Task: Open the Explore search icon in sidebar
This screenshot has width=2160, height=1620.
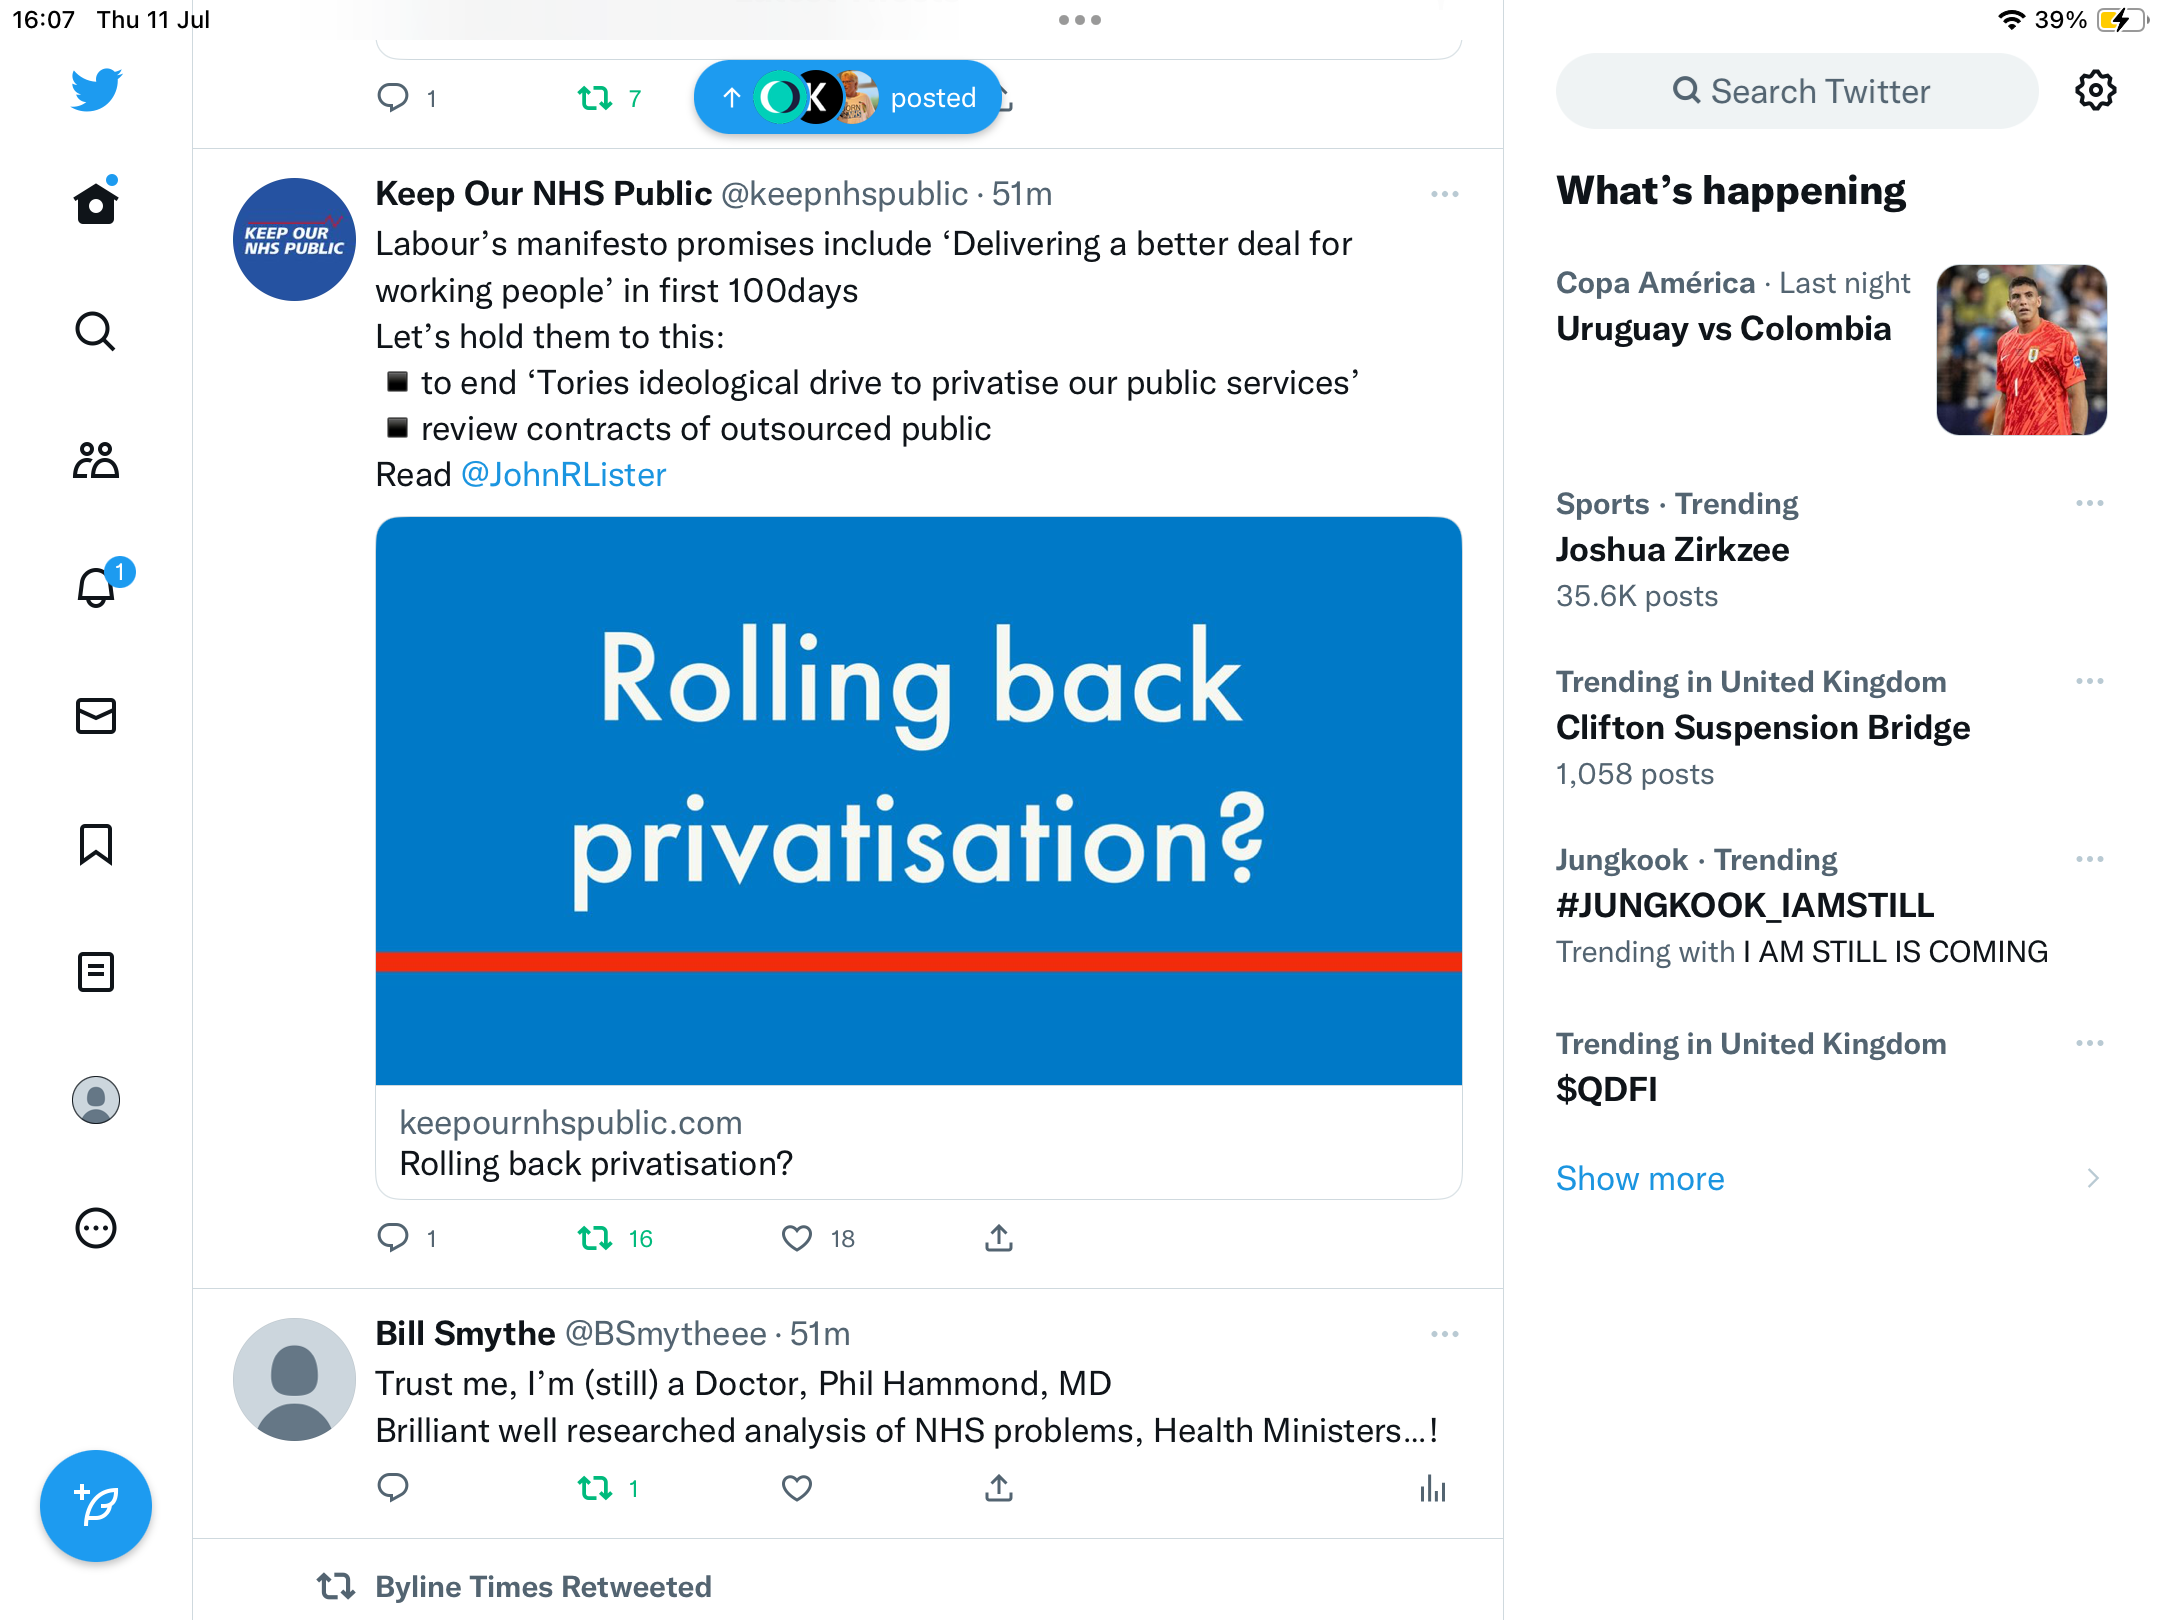Action: [x=96, y=332]
